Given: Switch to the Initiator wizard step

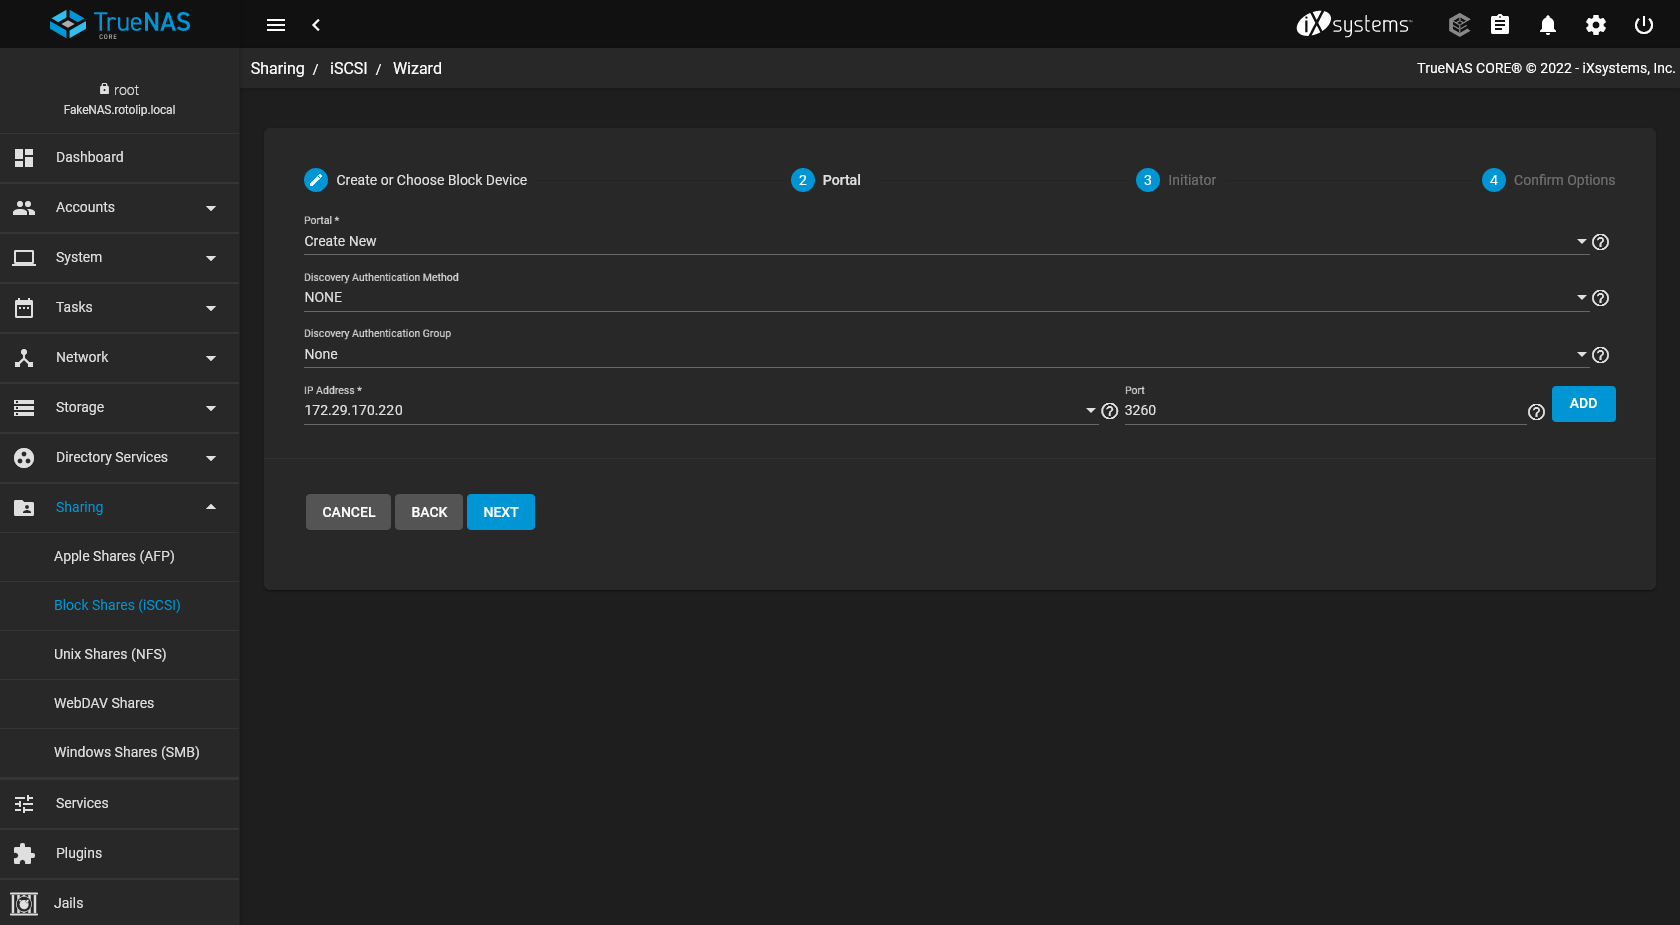Looking at the screenshot, I should tap(1176, 180).
